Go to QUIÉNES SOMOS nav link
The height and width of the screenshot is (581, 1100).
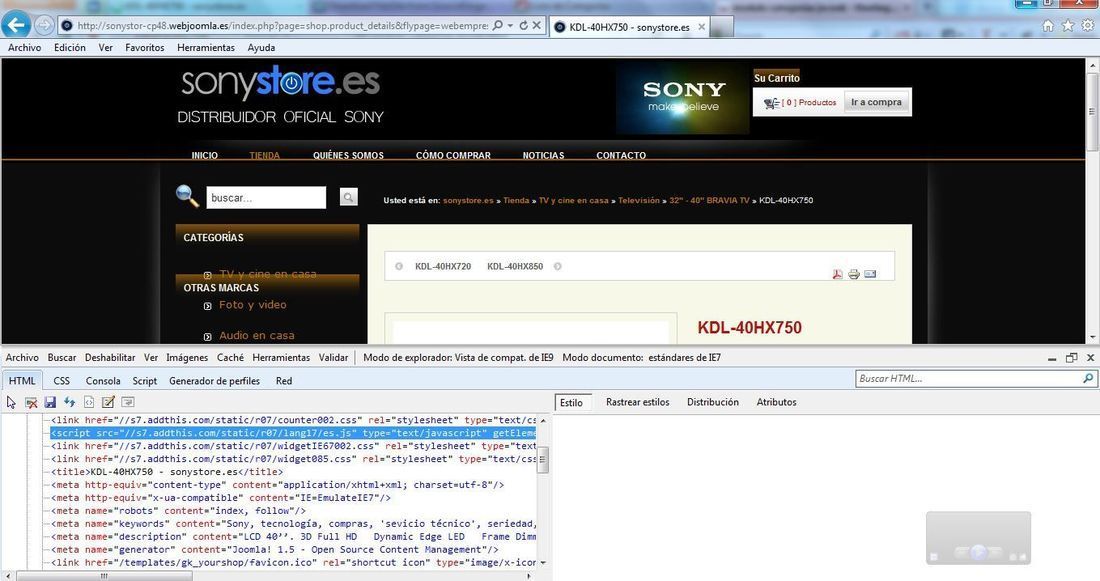point(348,156)
